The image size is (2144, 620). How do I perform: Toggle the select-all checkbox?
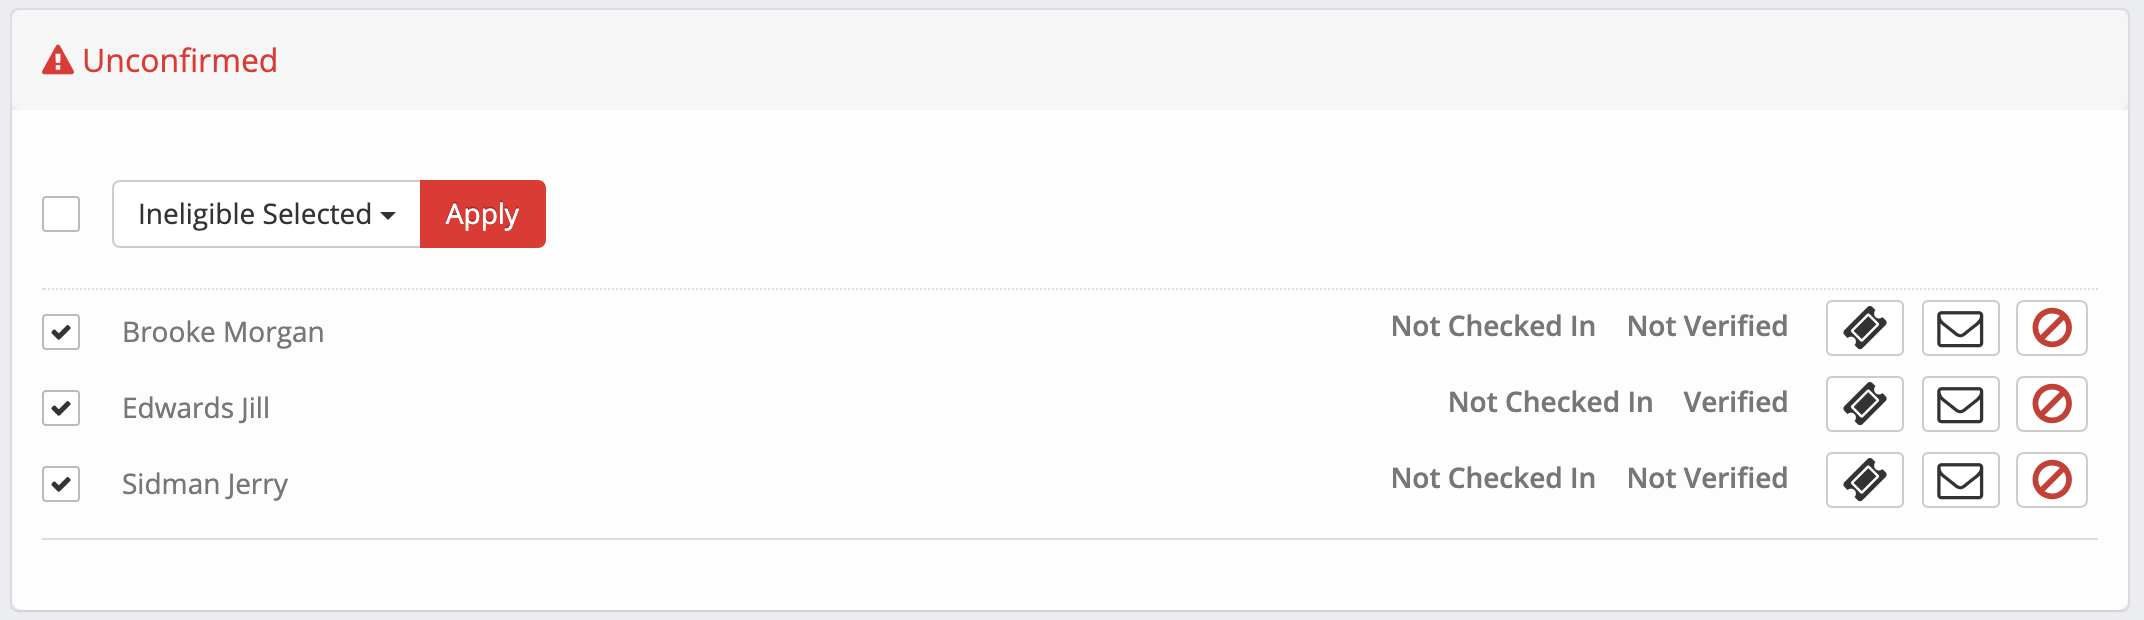tap(61, 214)
